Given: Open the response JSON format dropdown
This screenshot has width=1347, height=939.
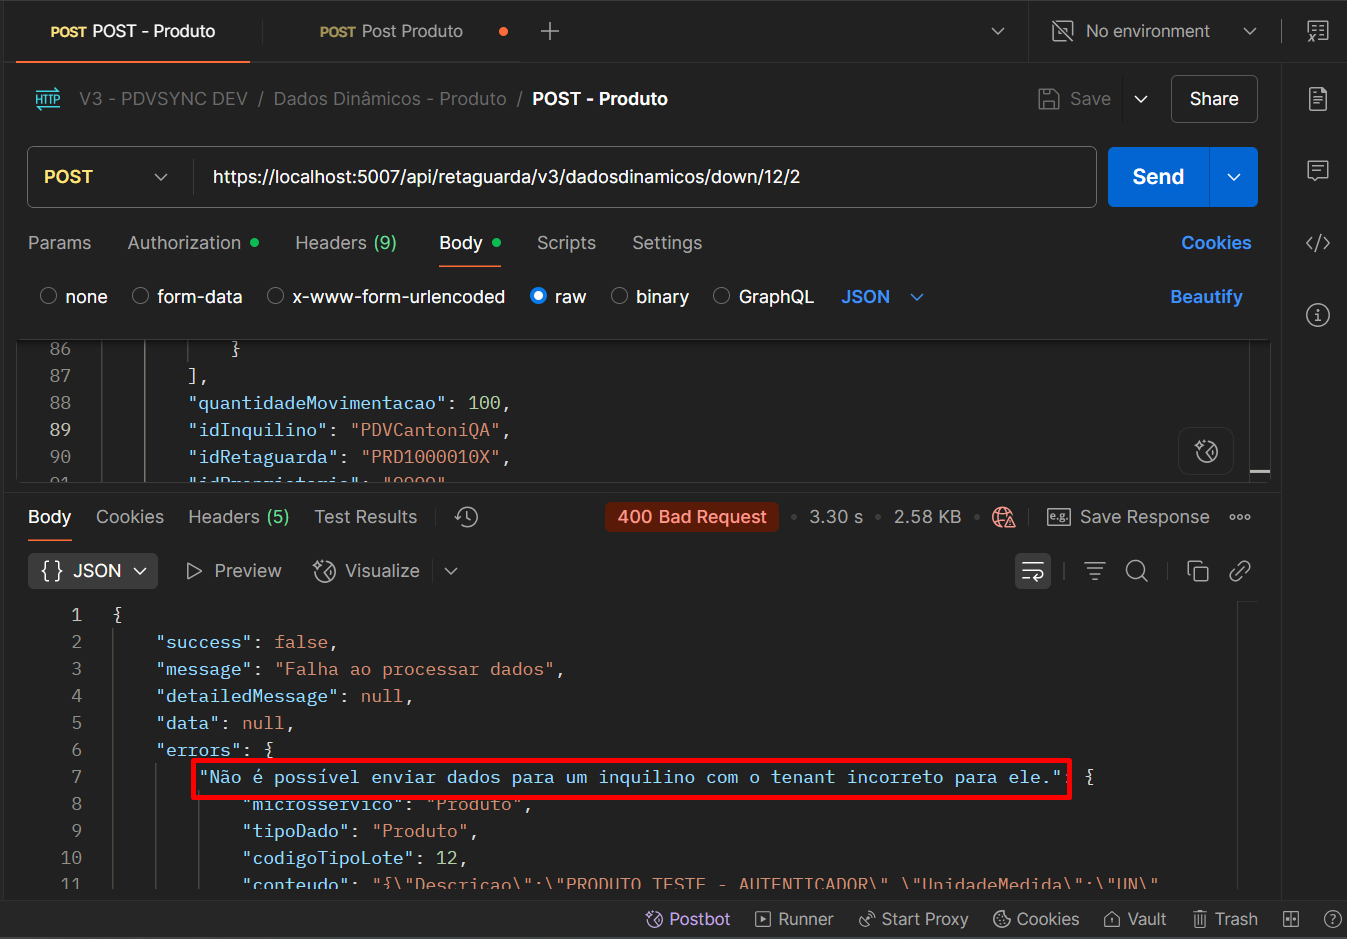Looking at the screenshot, I should coord(93,571).
